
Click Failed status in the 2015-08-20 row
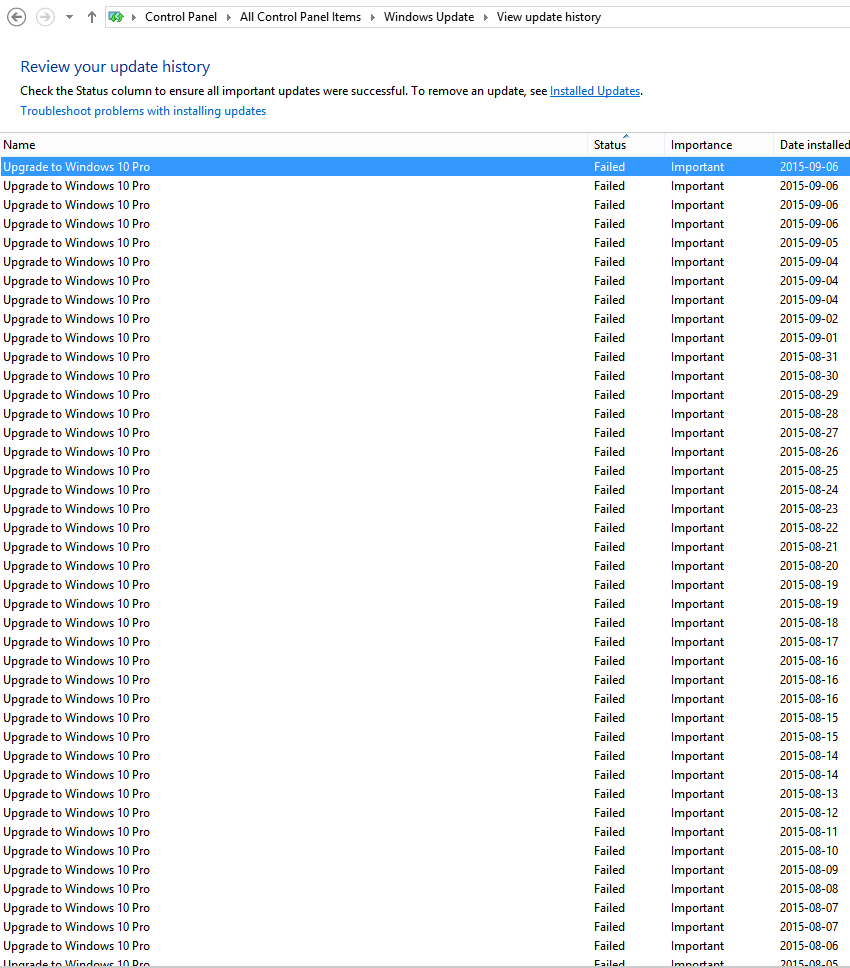coord(609,565)
